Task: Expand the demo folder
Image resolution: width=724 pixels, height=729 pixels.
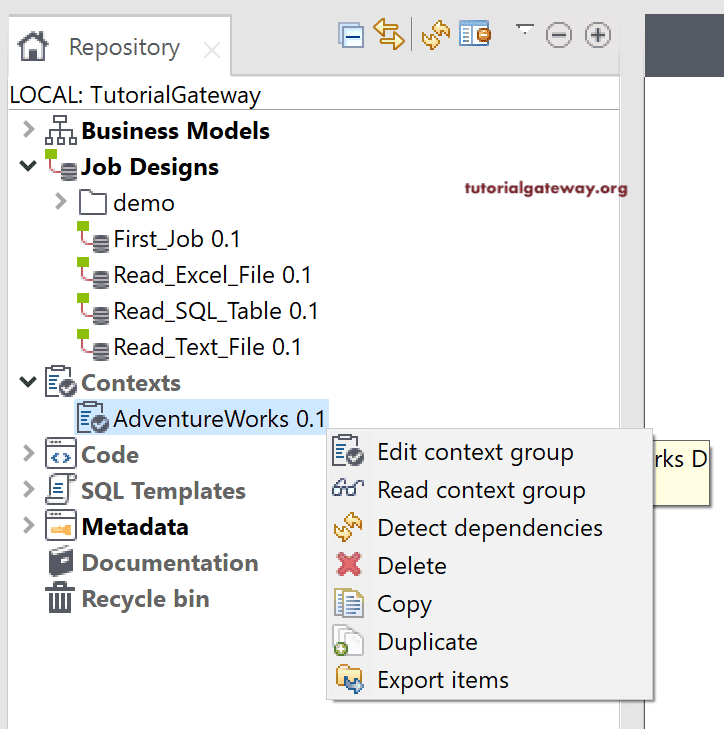Action: click(61, 203)
